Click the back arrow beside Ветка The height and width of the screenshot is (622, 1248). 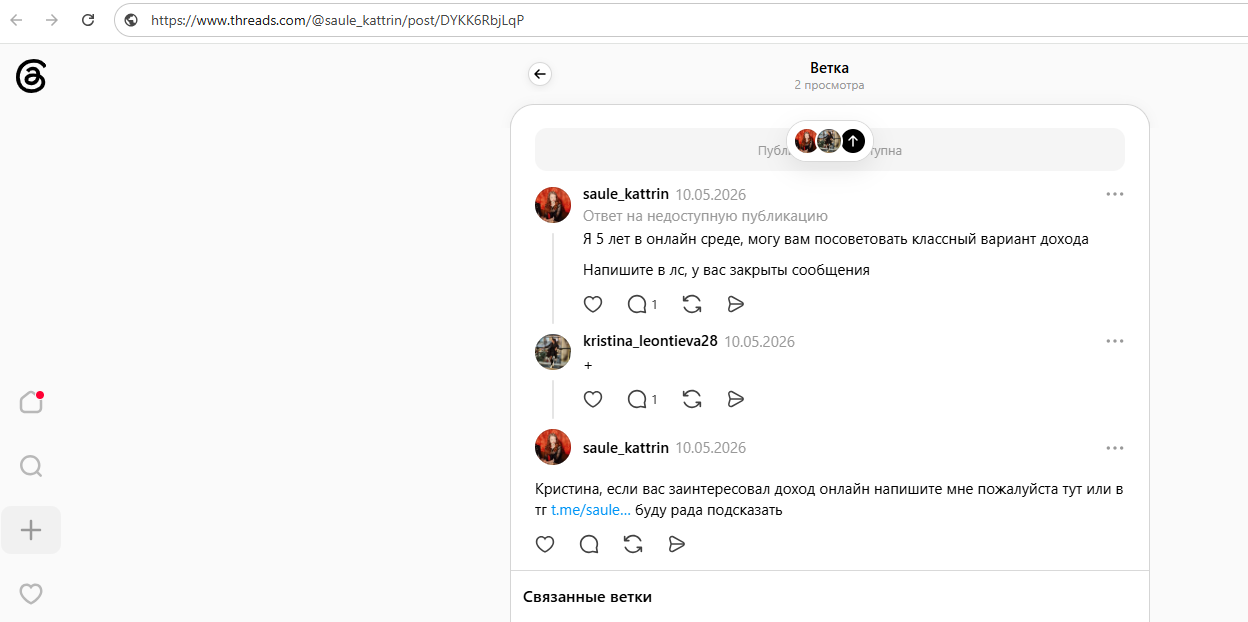pos(540,74)
